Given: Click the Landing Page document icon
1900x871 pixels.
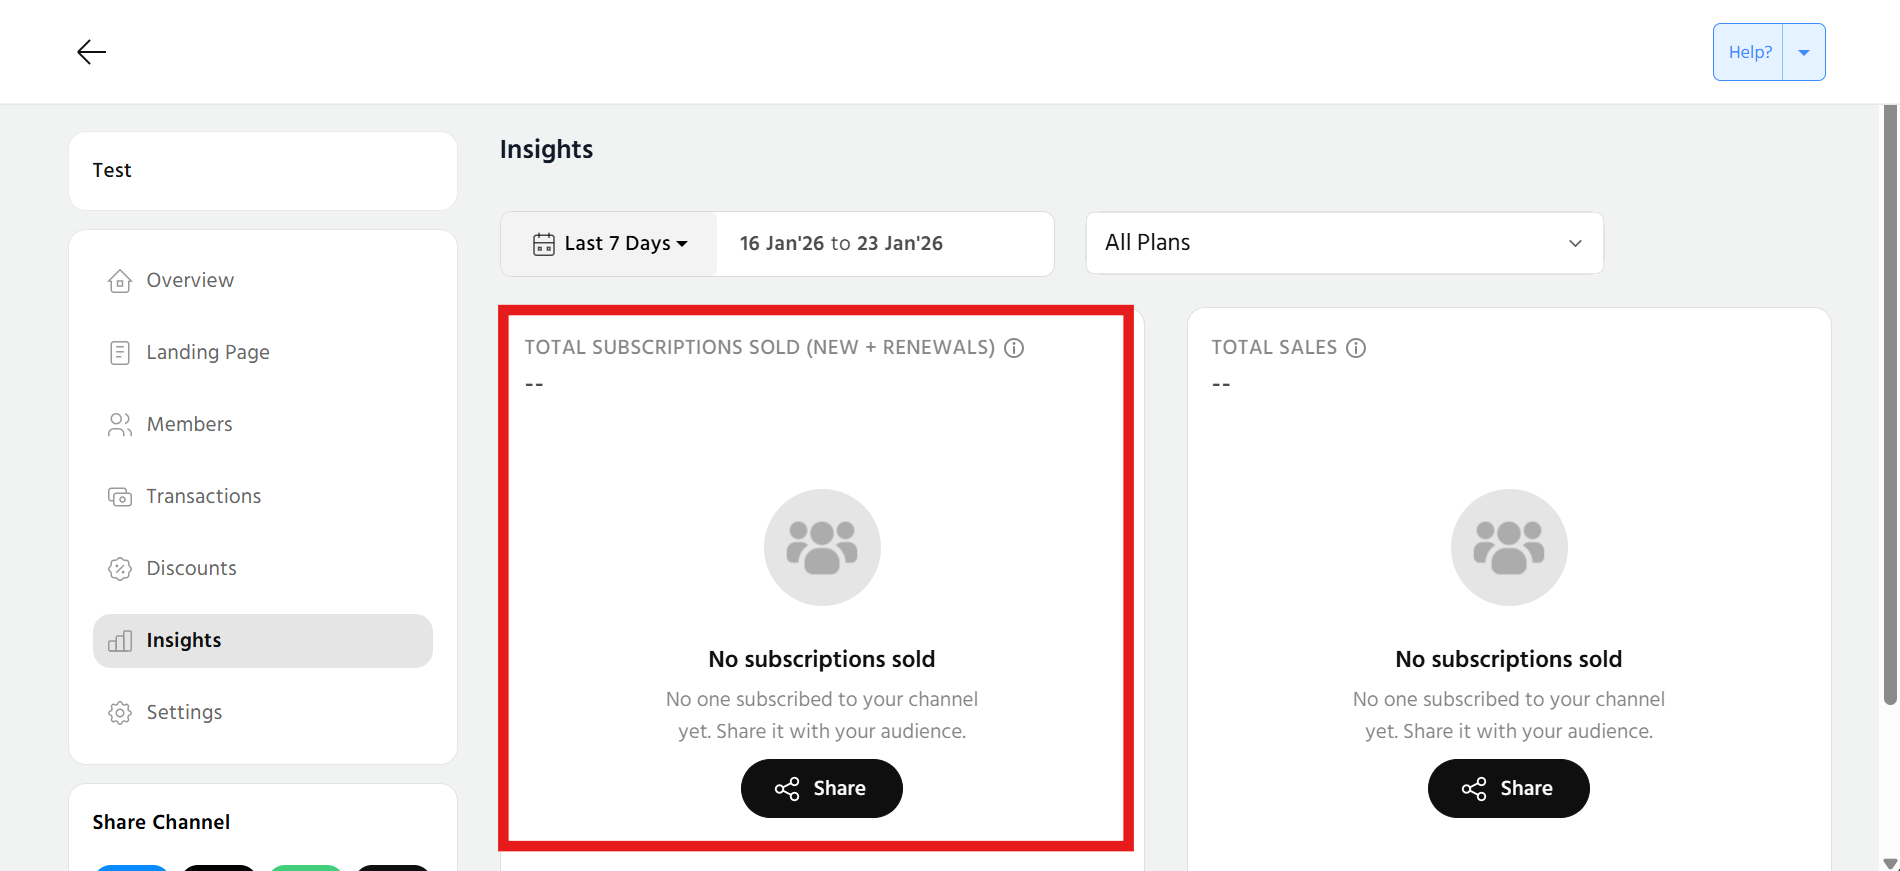Looking at the screenshot, I should click(120, 353).
